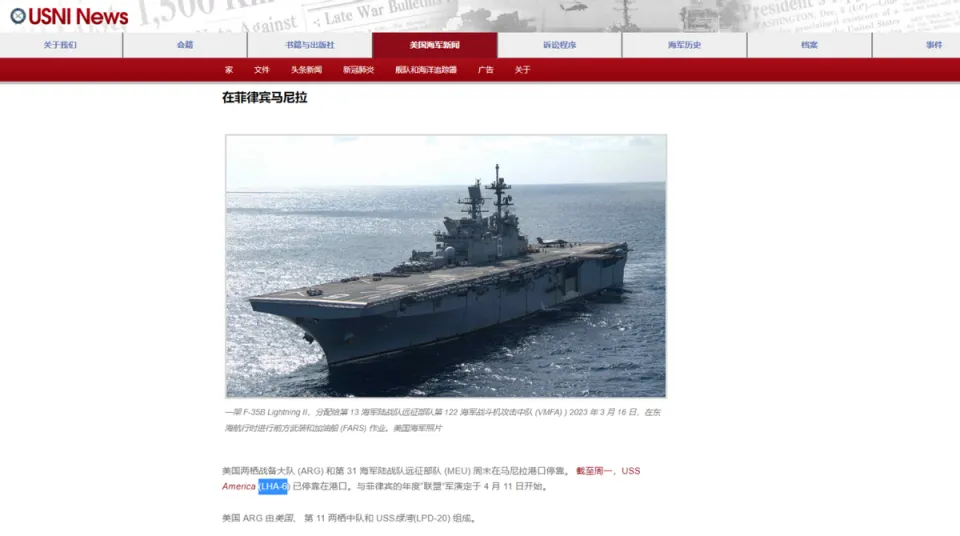960x536 pixels.
Task: Open the amphibious assault ship photo
Action: 446,266
